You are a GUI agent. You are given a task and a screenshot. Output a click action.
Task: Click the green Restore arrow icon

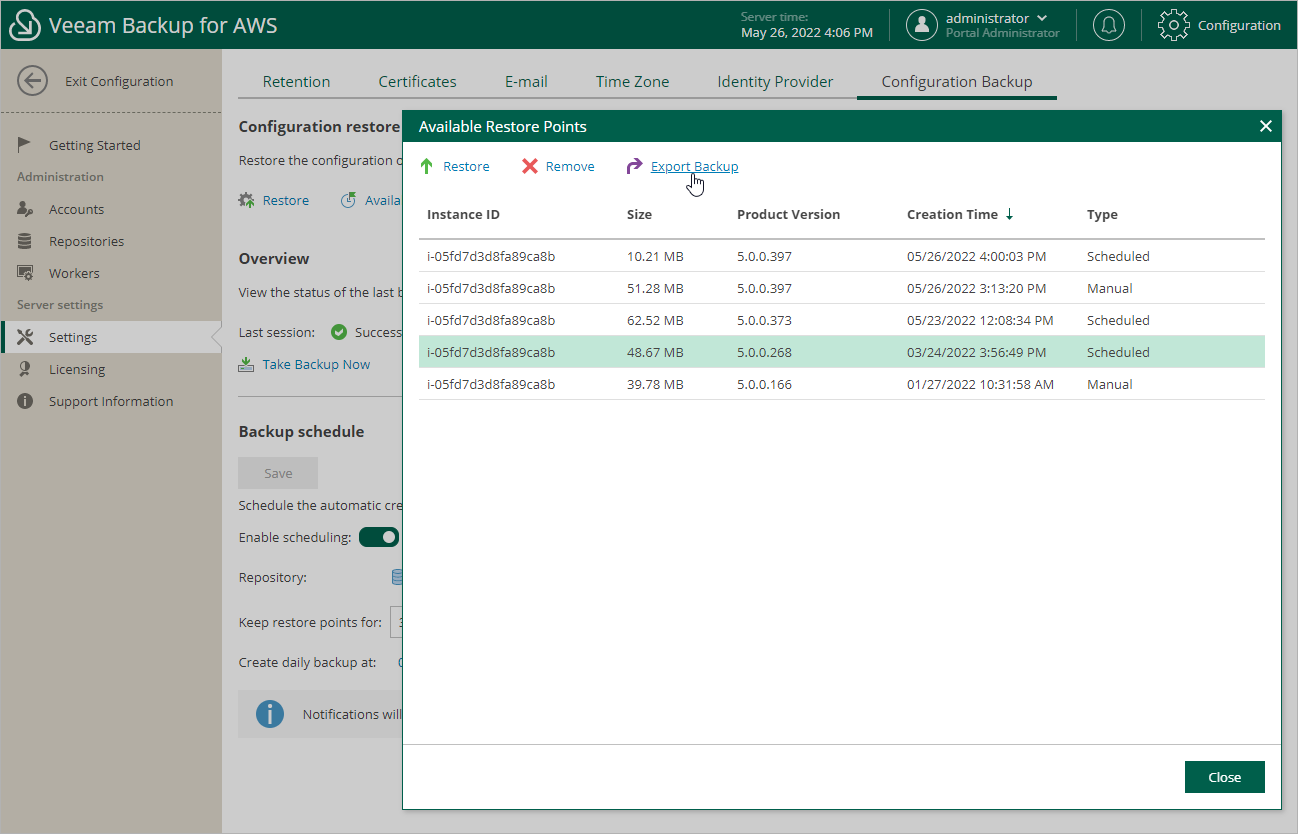pyautogui.click(x=427, y=167)
